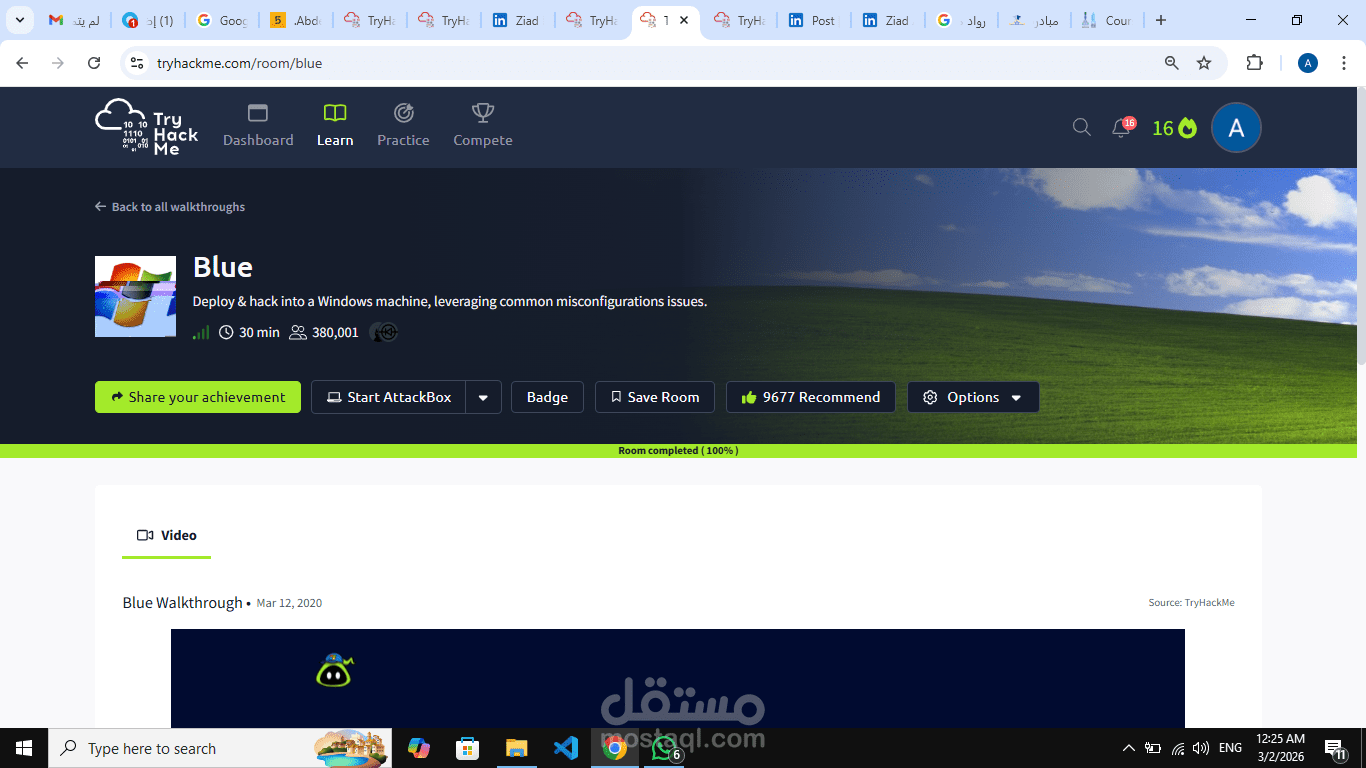Click Share your achievement button
1366x768 pixels.
point(198,397)
